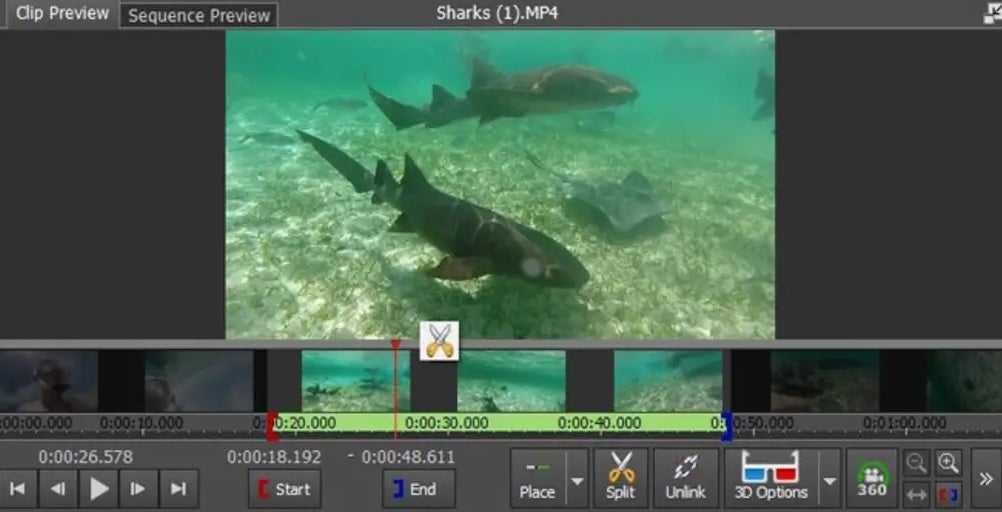Zoom timeline to the selected in/out region
The height and width of the screenshot is (512, 1002).
[x=948, y=493]
